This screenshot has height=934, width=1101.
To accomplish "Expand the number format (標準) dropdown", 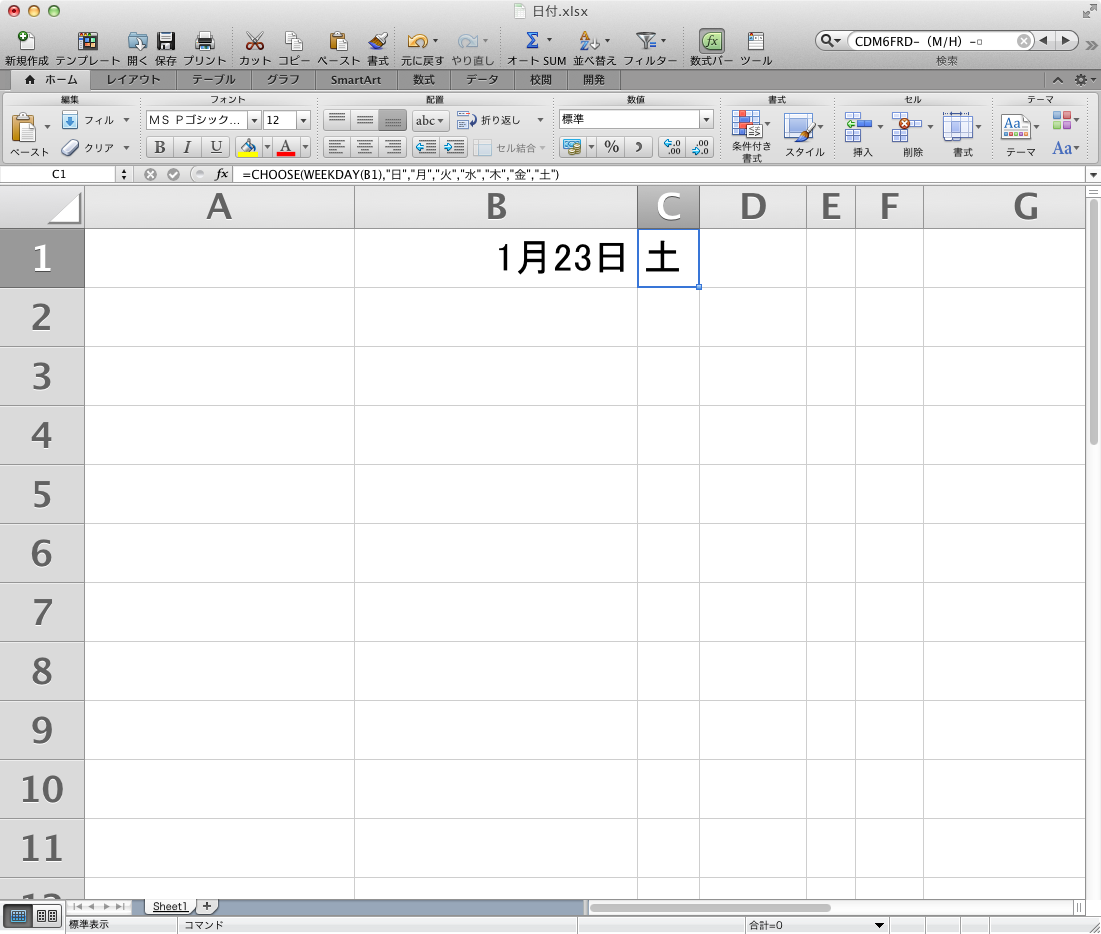I will tap(706, 120).
